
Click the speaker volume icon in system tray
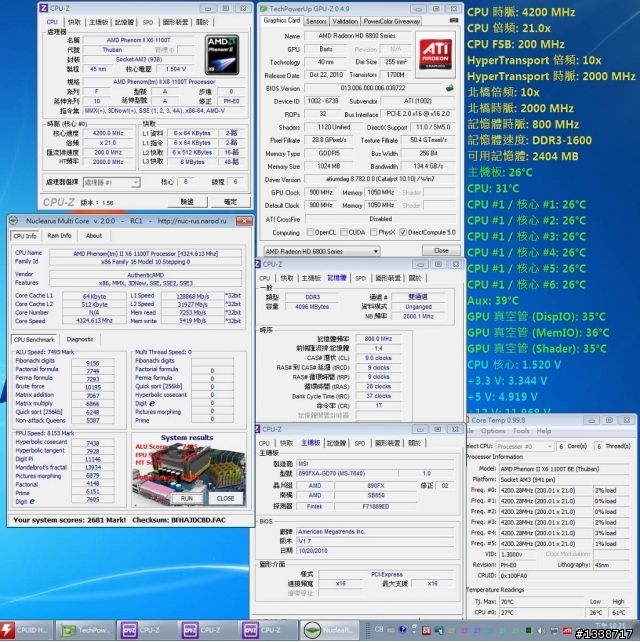tap(540, 631)
